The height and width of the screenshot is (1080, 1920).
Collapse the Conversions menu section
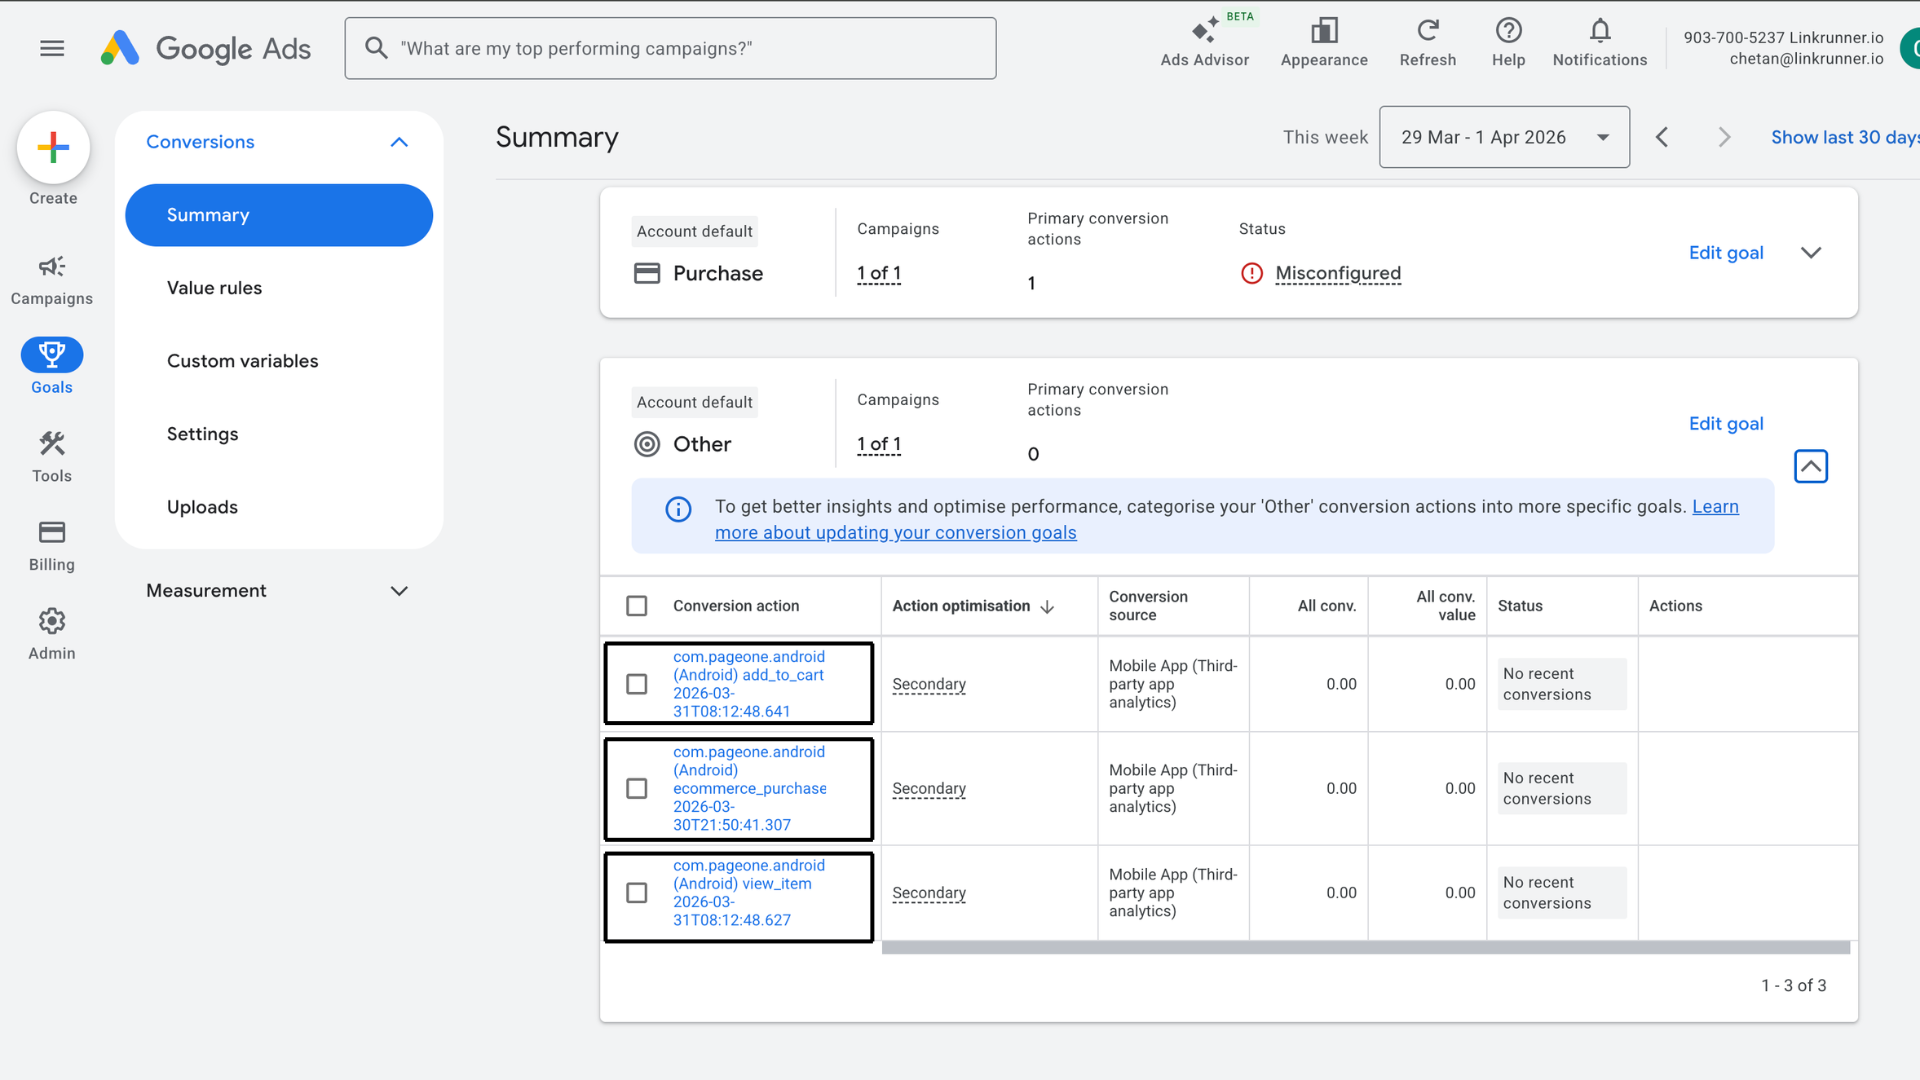pos(399,142)
